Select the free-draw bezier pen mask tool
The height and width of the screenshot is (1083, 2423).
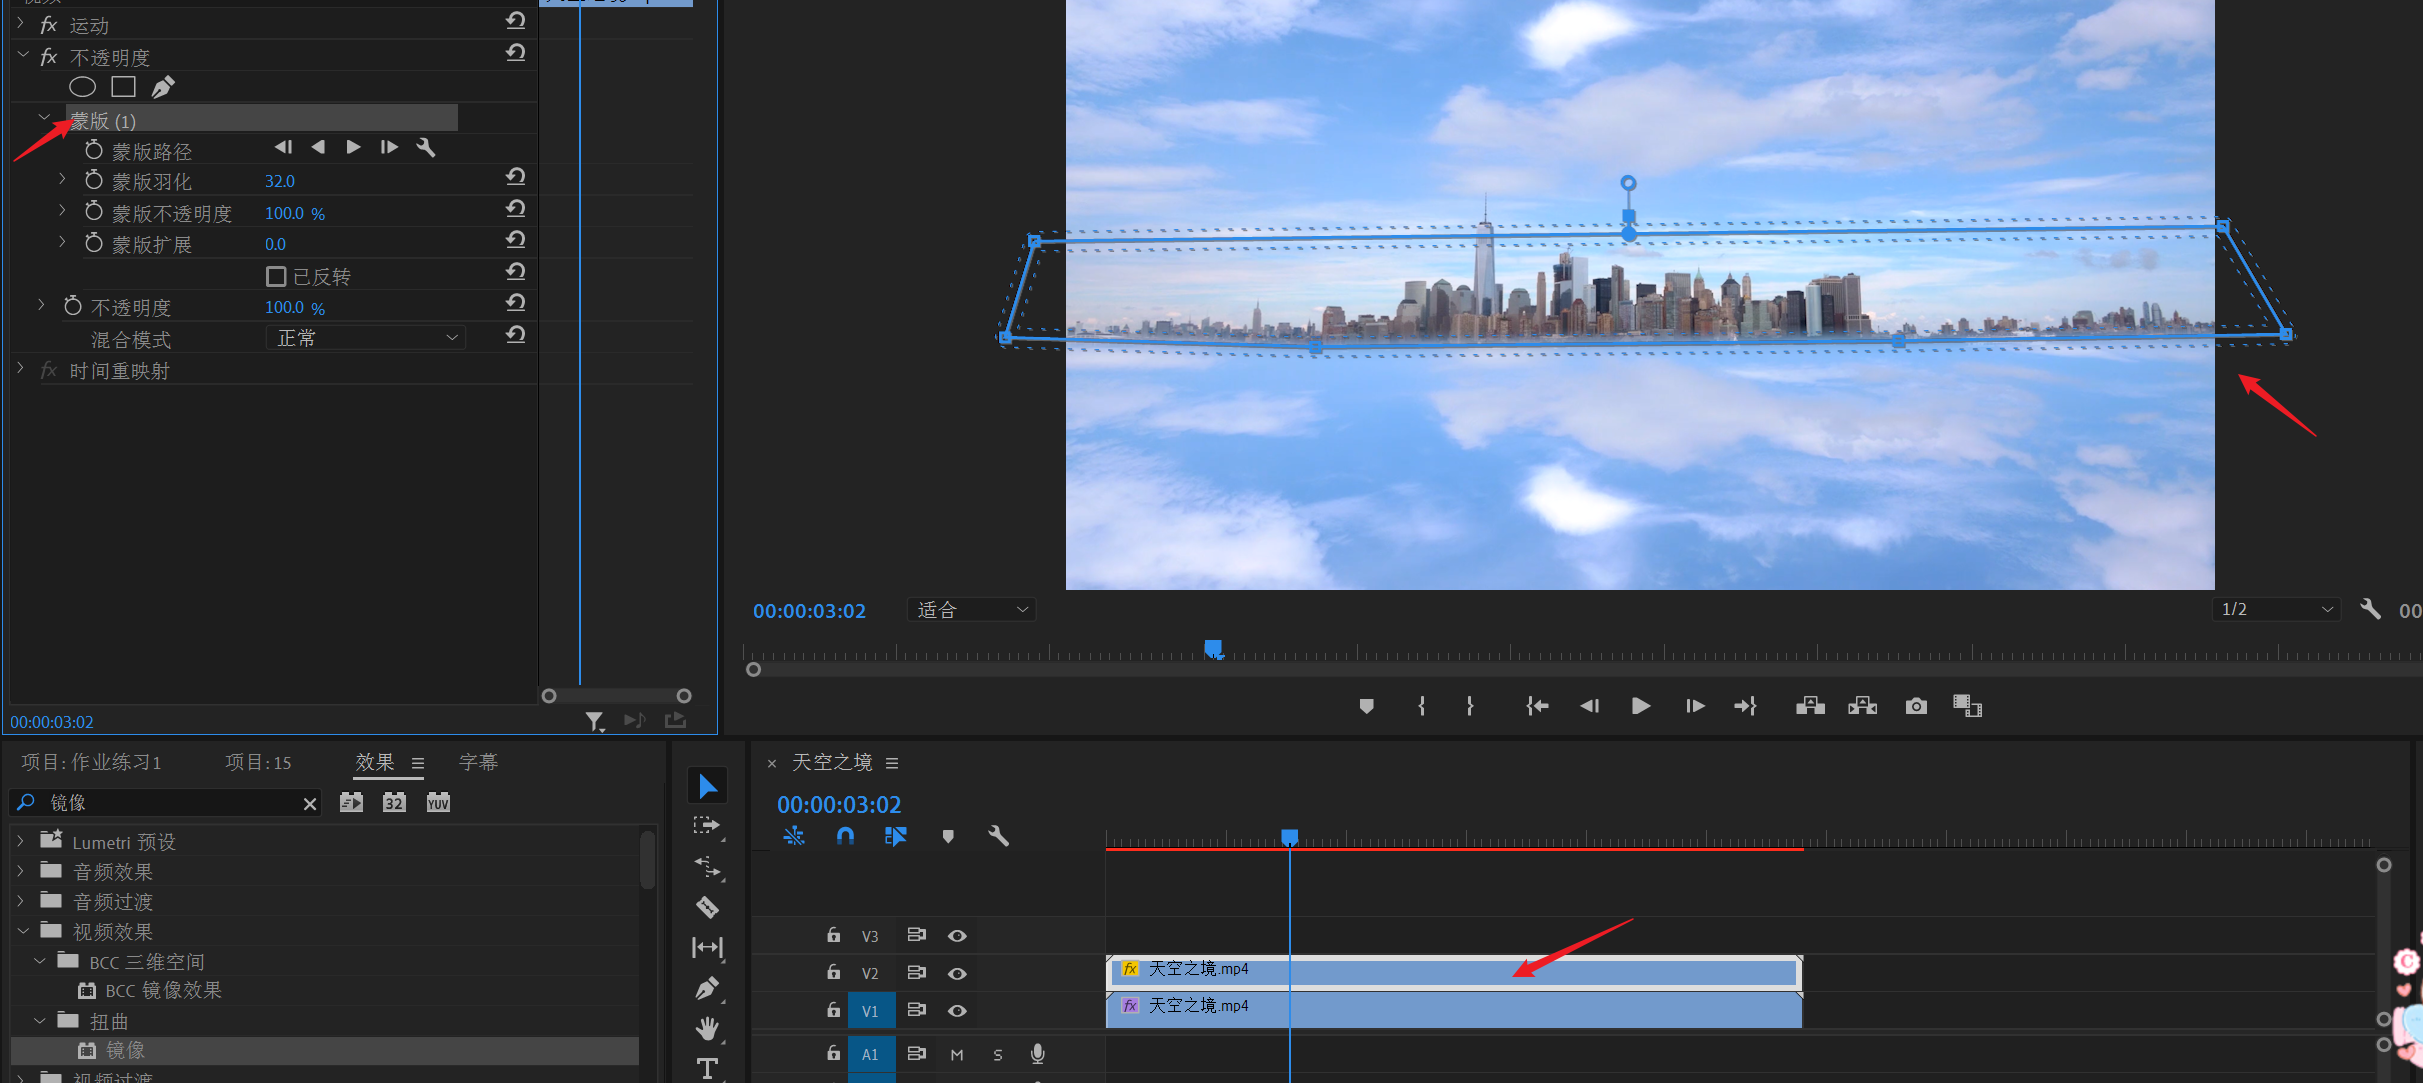click(x=163, y=87)
